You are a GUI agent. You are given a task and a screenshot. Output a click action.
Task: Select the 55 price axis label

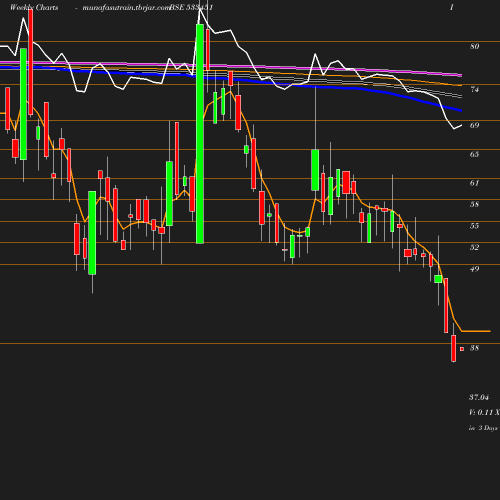475,226
